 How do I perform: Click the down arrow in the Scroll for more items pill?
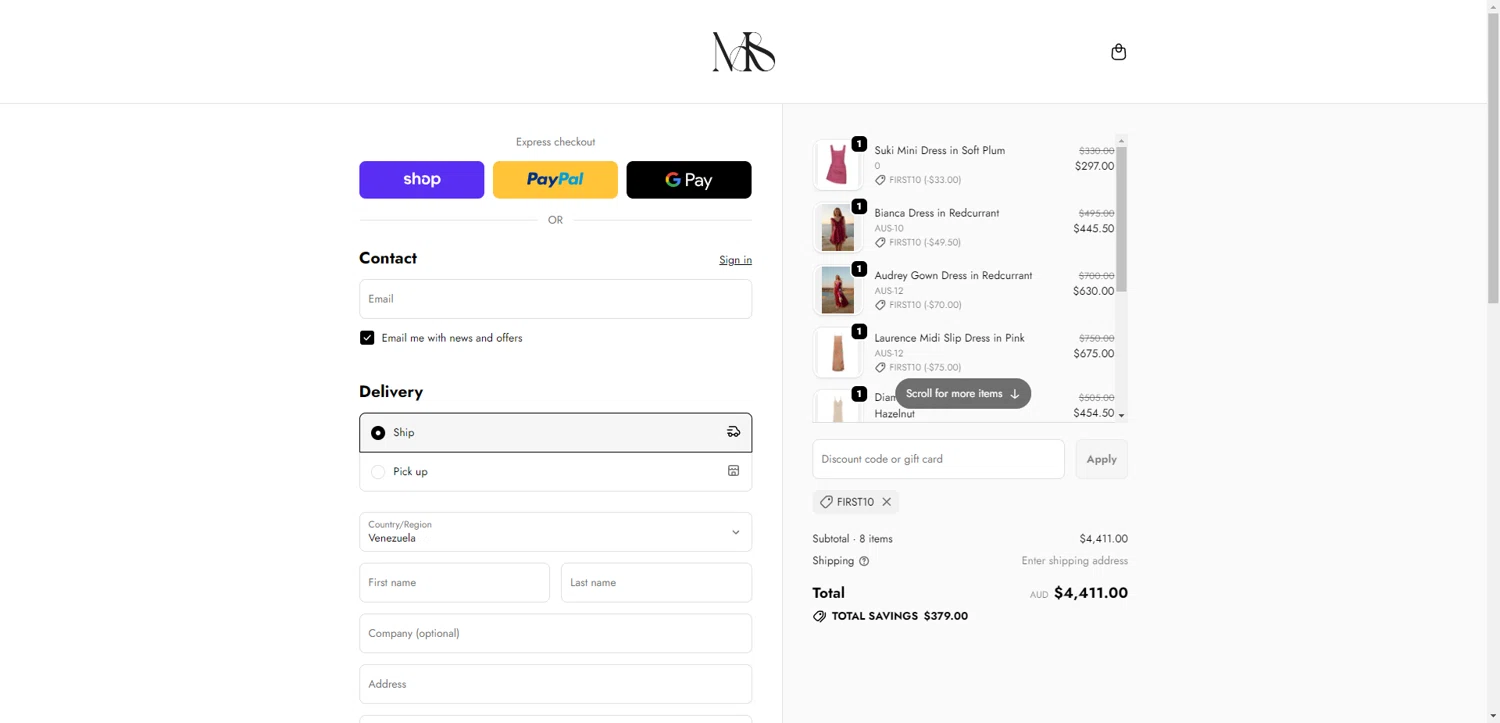click(1015, 394)
